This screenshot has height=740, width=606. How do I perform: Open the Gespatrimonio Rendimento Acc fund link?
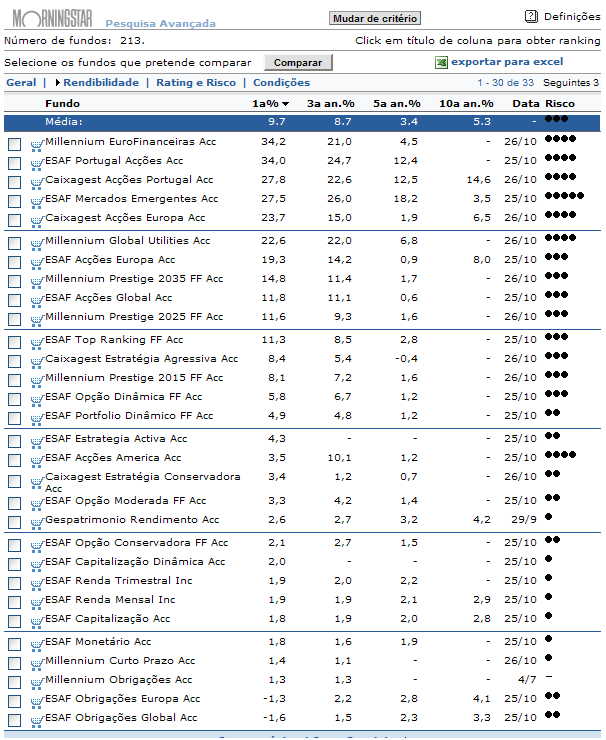(x=132, y=520)
